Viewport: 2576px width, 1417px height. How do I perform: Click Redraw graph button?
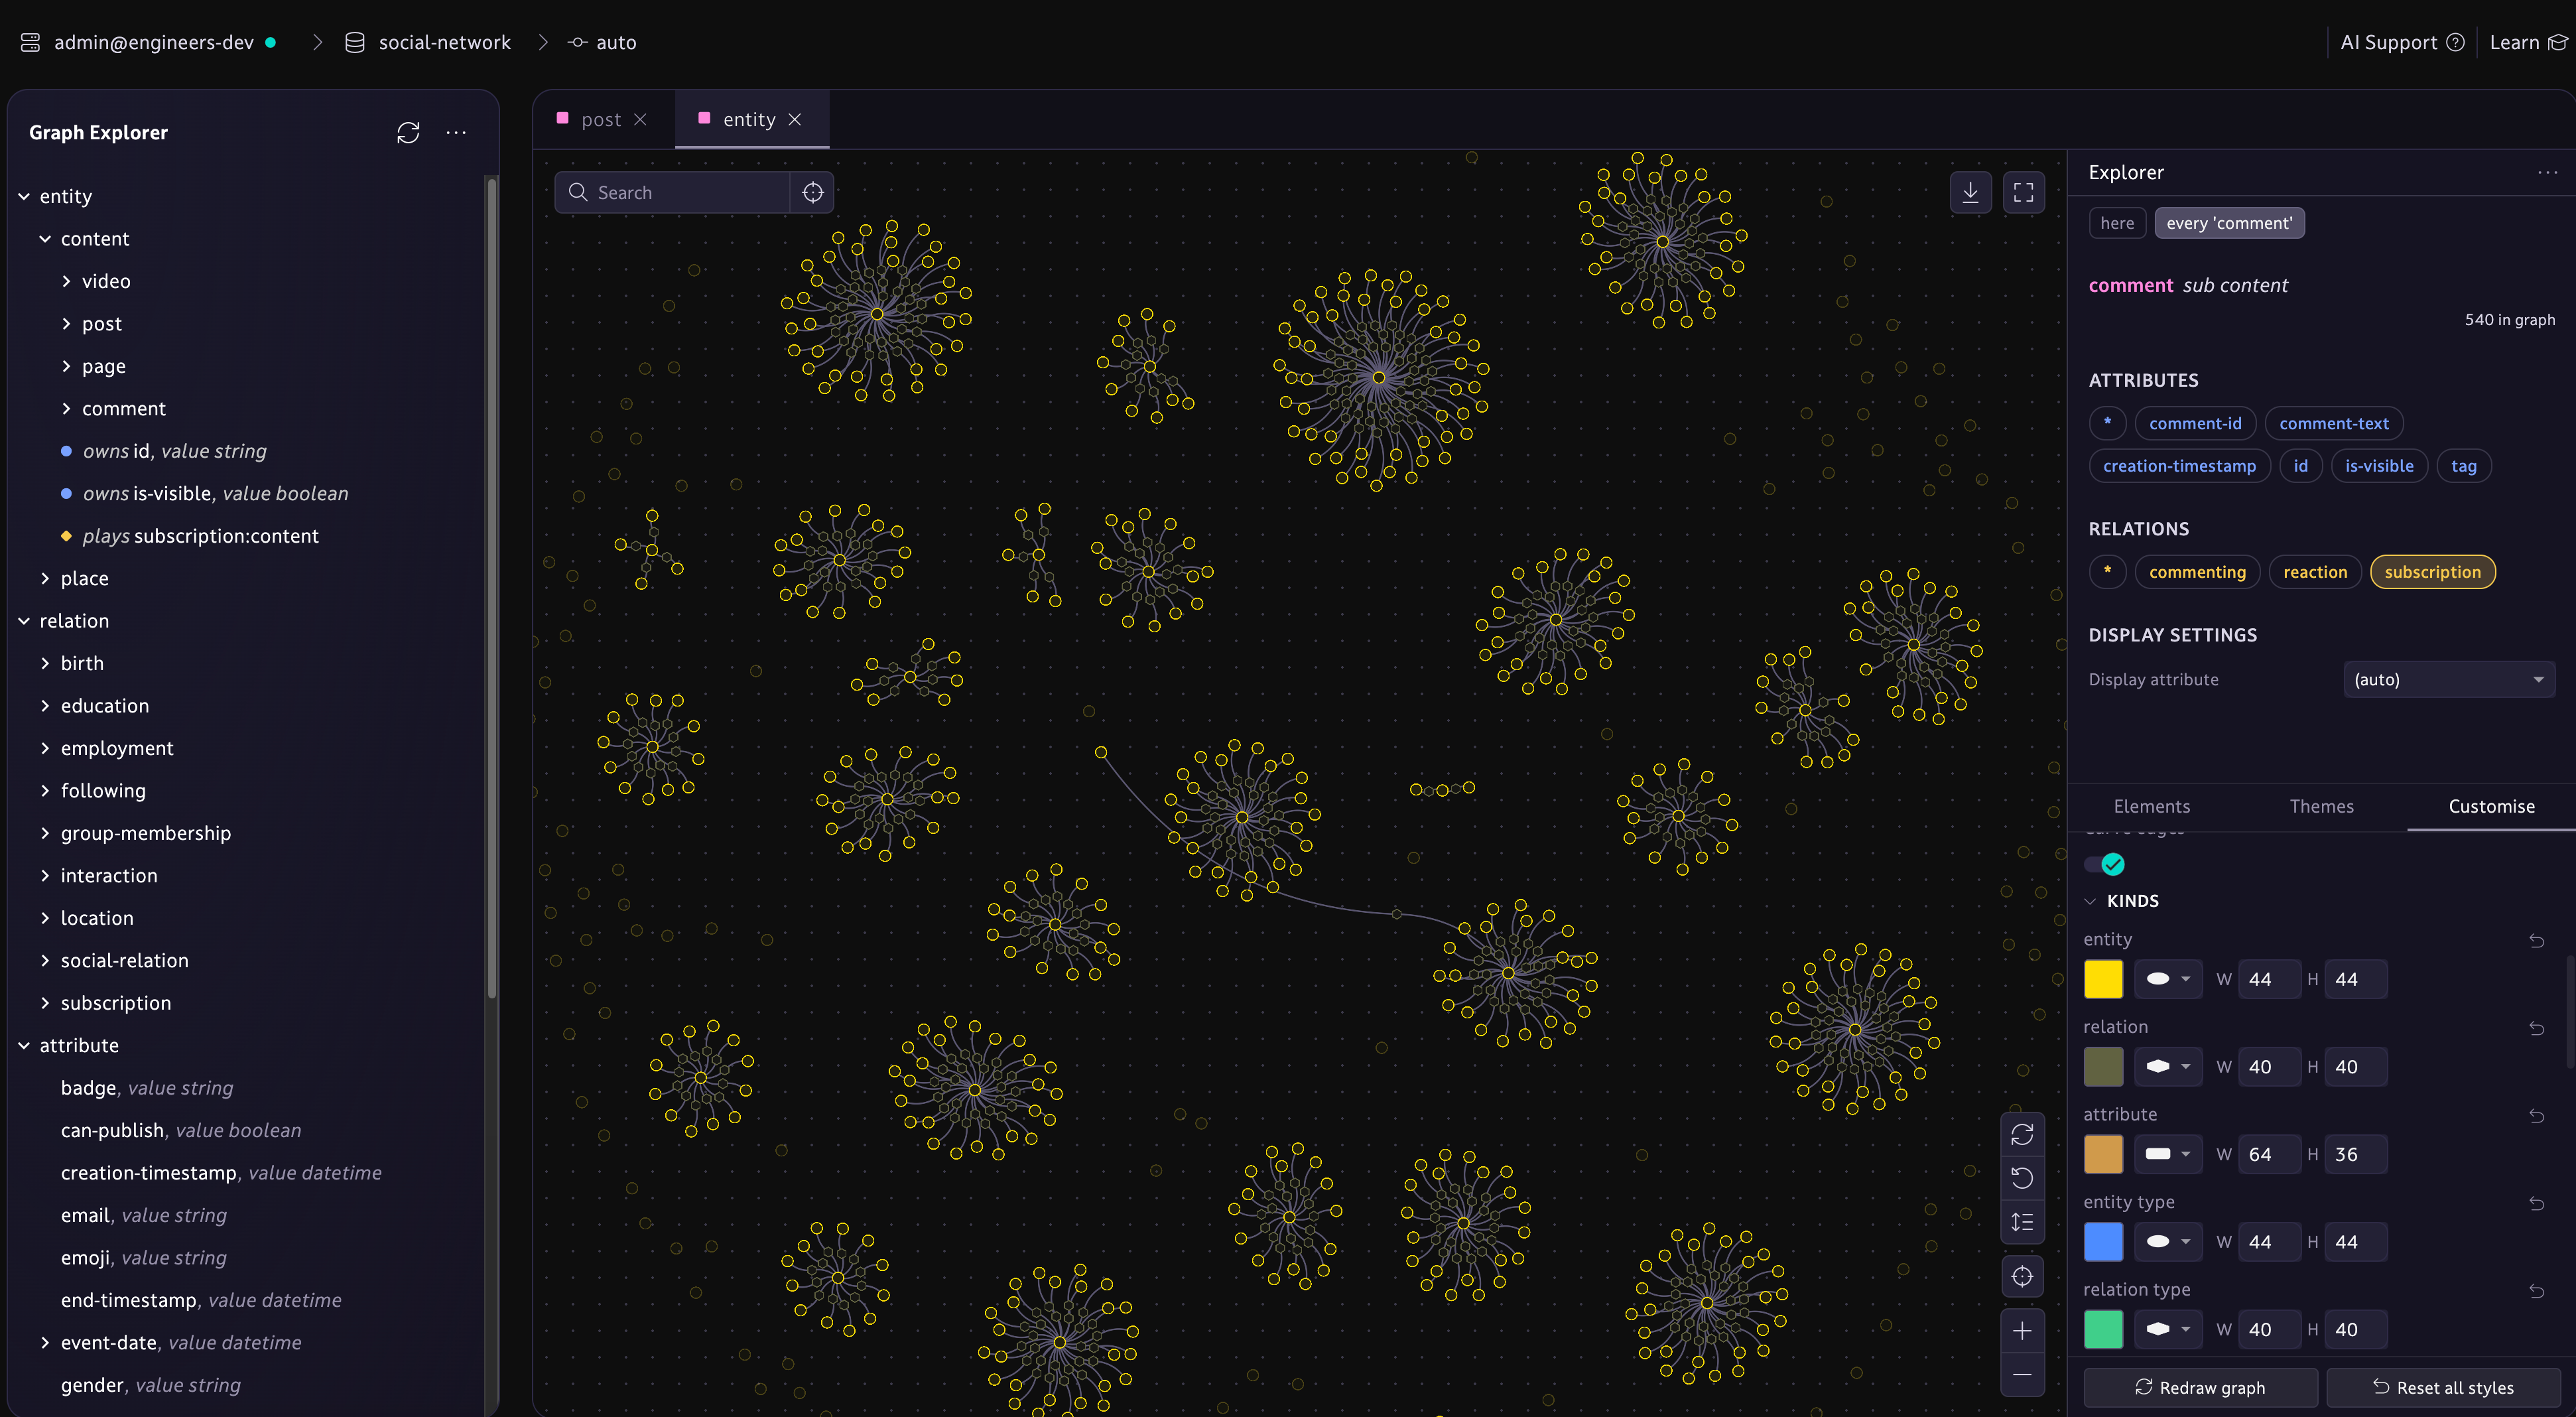(x=2200, y=1387)
